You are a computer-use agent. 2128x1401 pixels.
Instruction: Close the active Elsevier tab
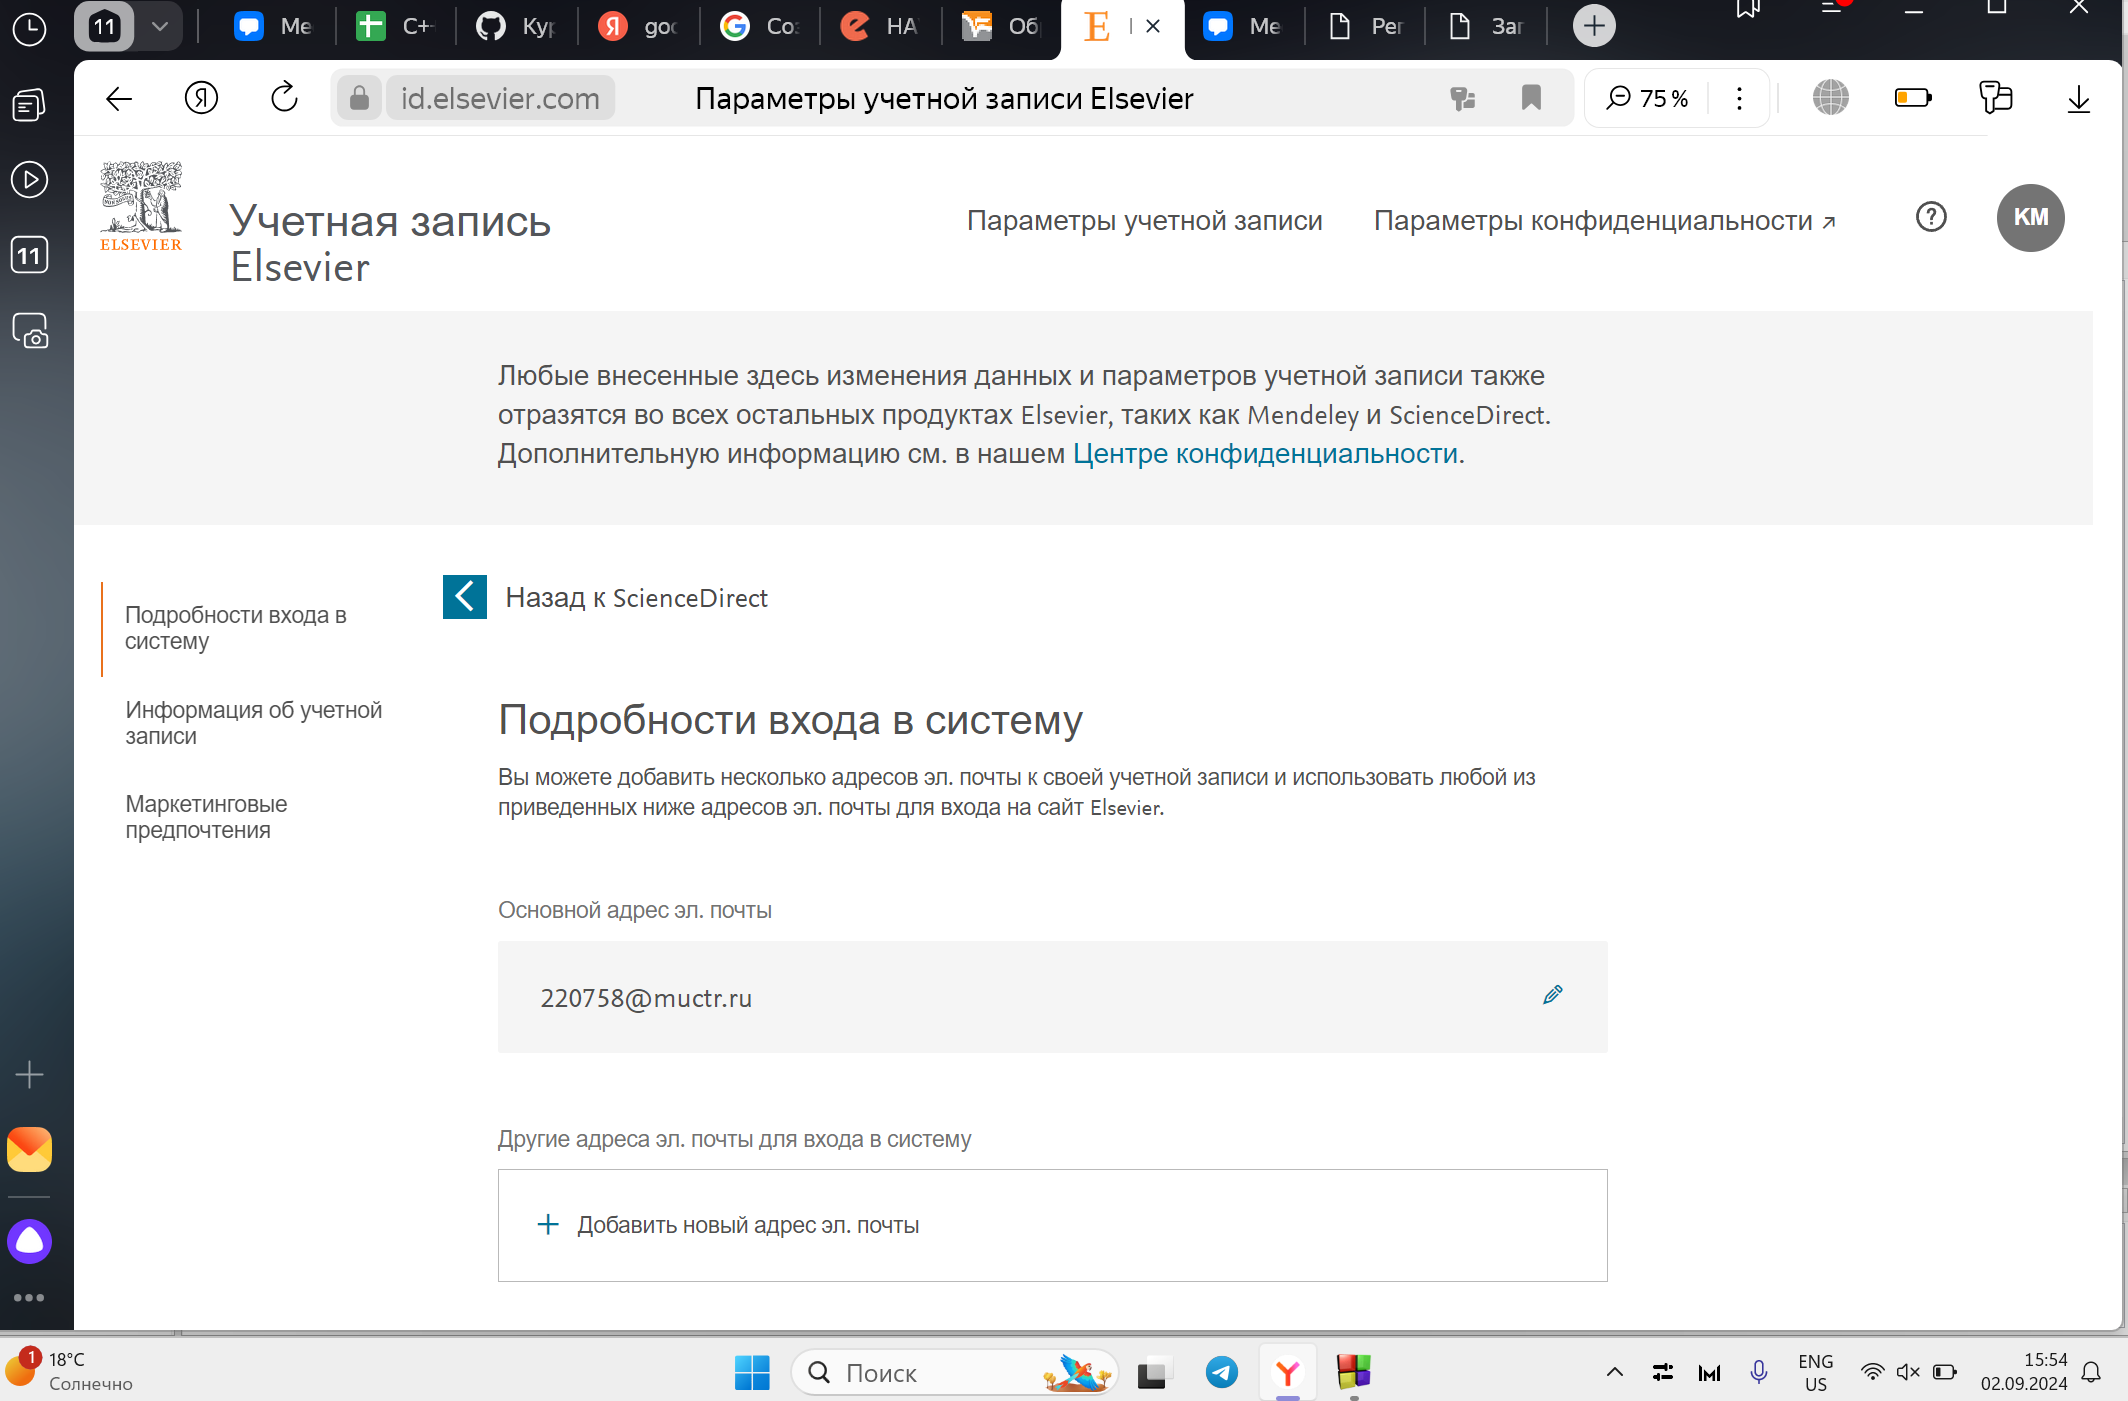1153,26
